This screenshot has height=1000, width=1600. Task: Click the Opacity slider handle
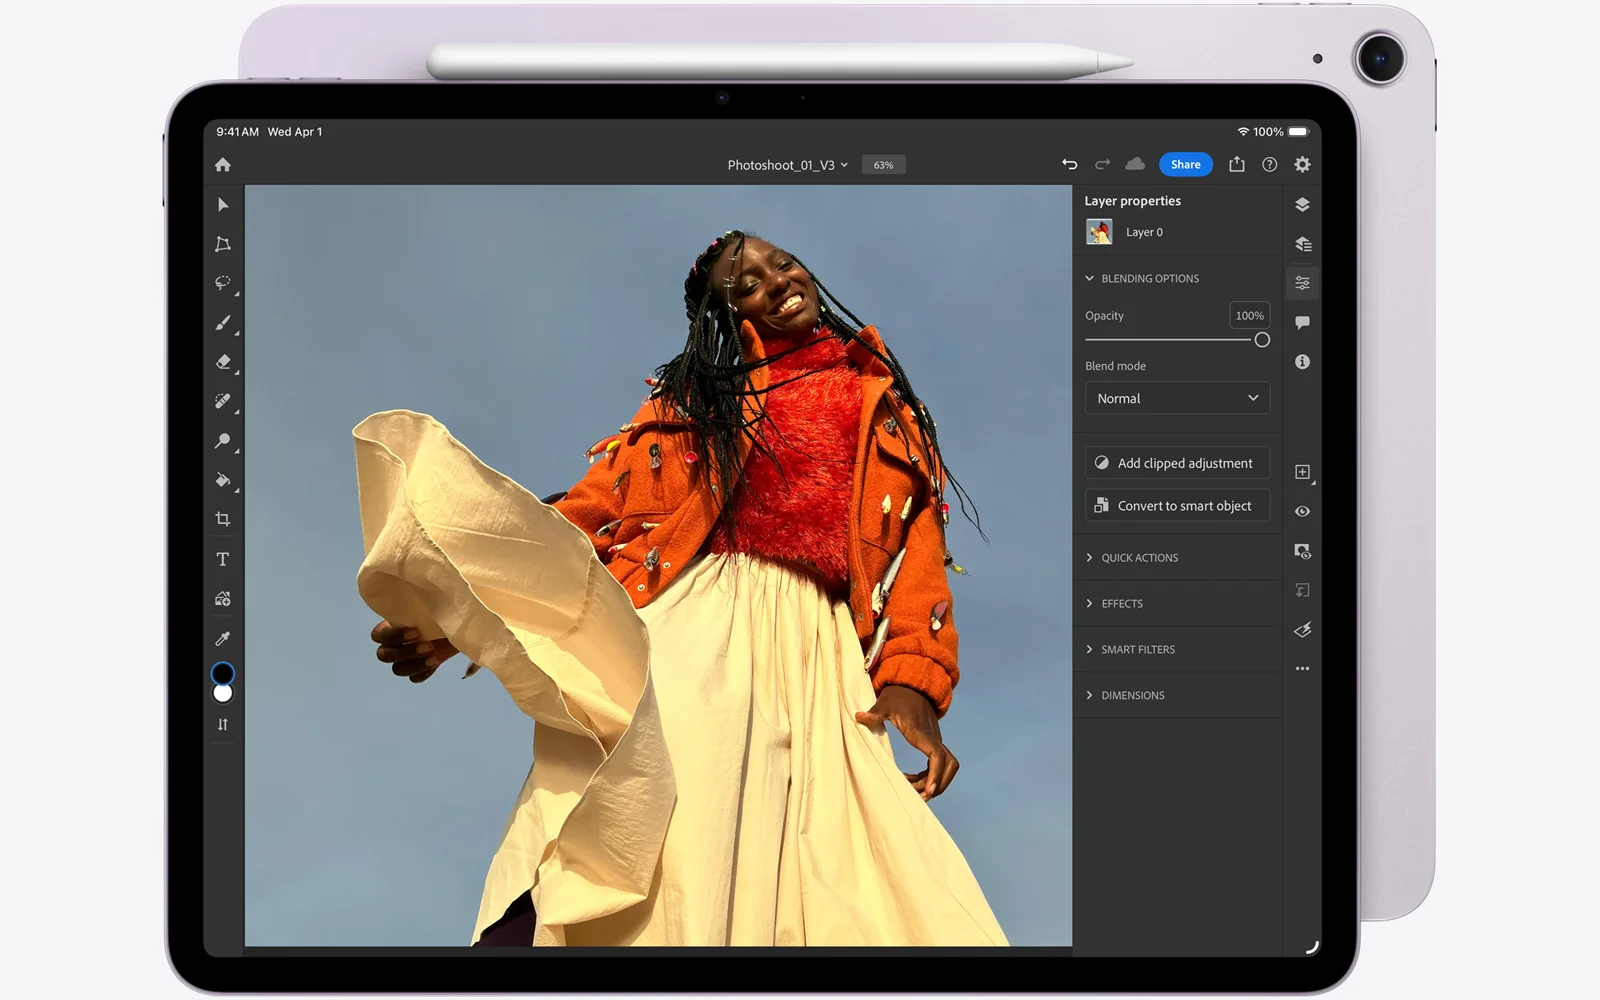coord(1262,340)
